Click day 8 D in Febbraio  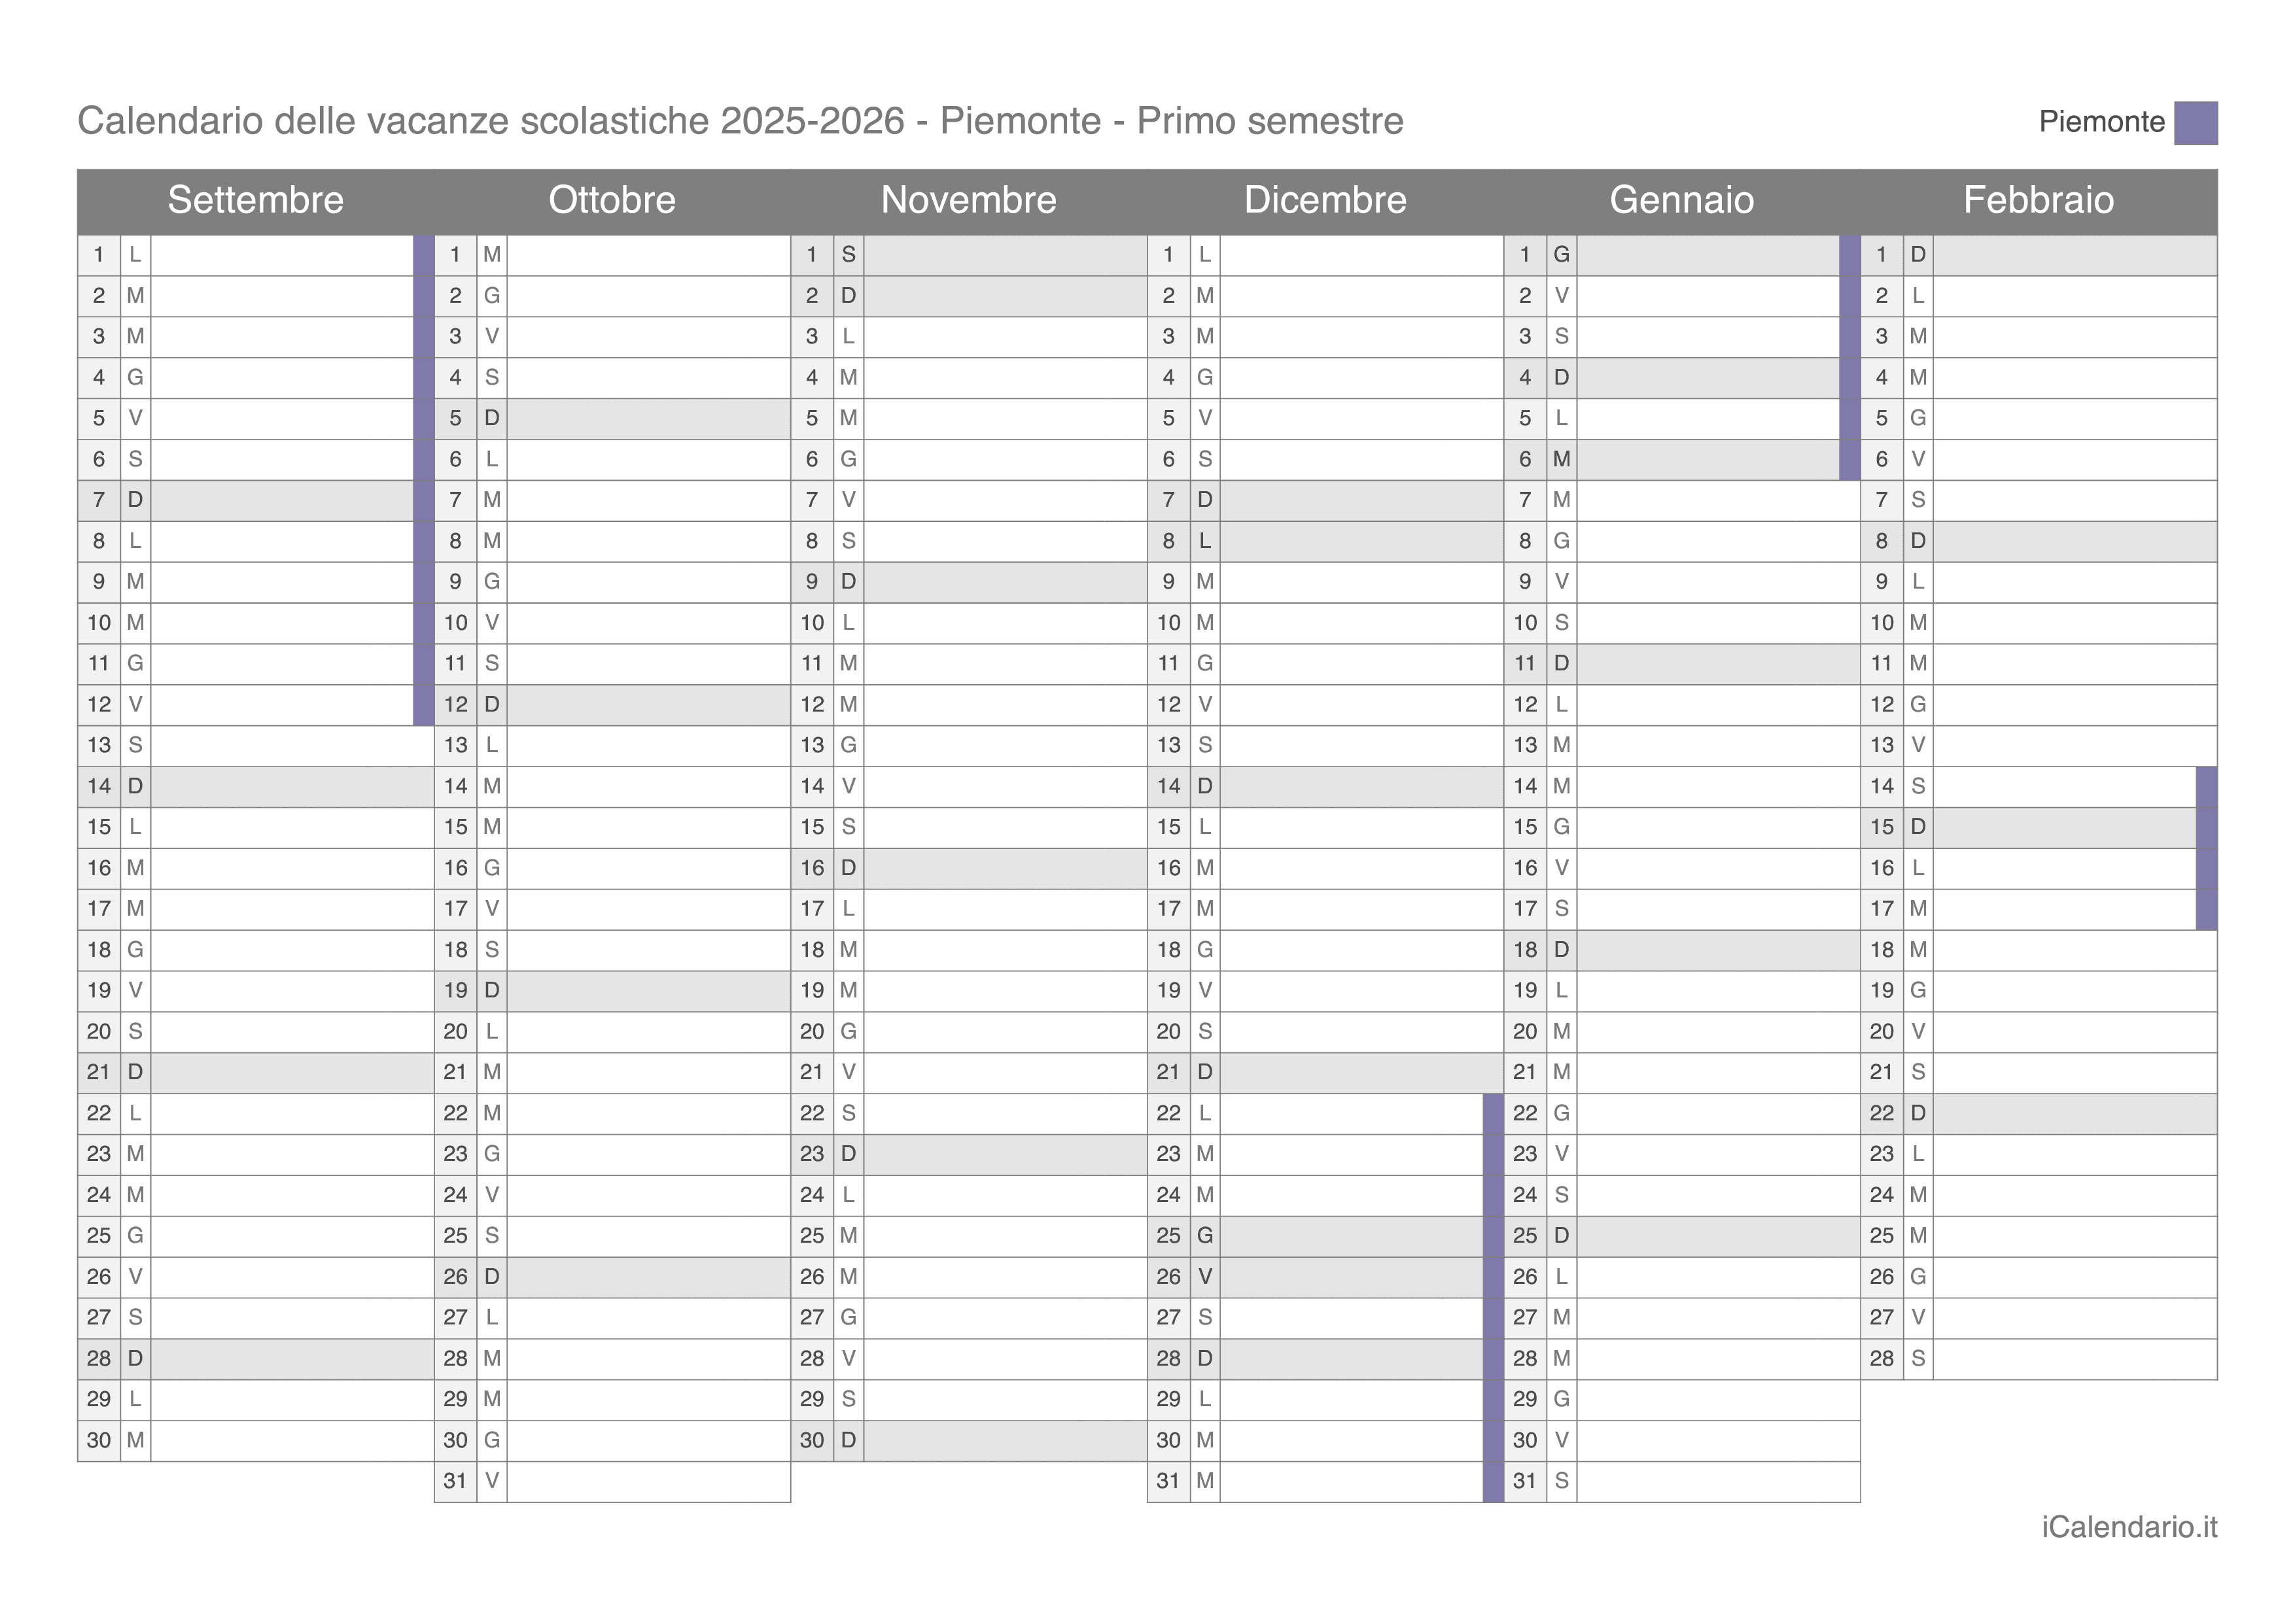coord(2038,541)
